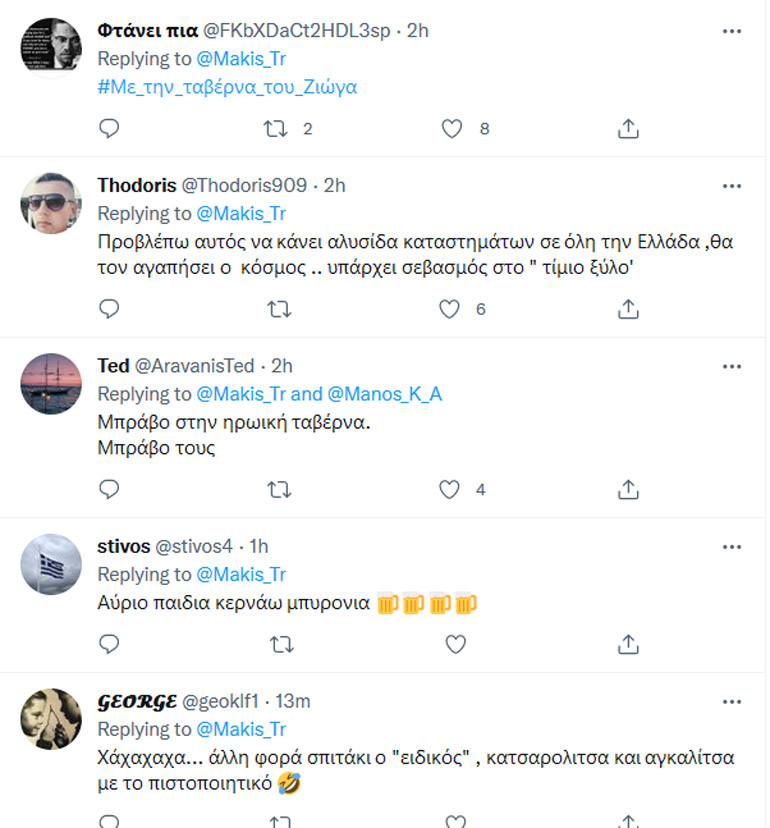Open Thodoris's profile by name
The height and width of the screenshot is (828, 770).
coord(135,186)
